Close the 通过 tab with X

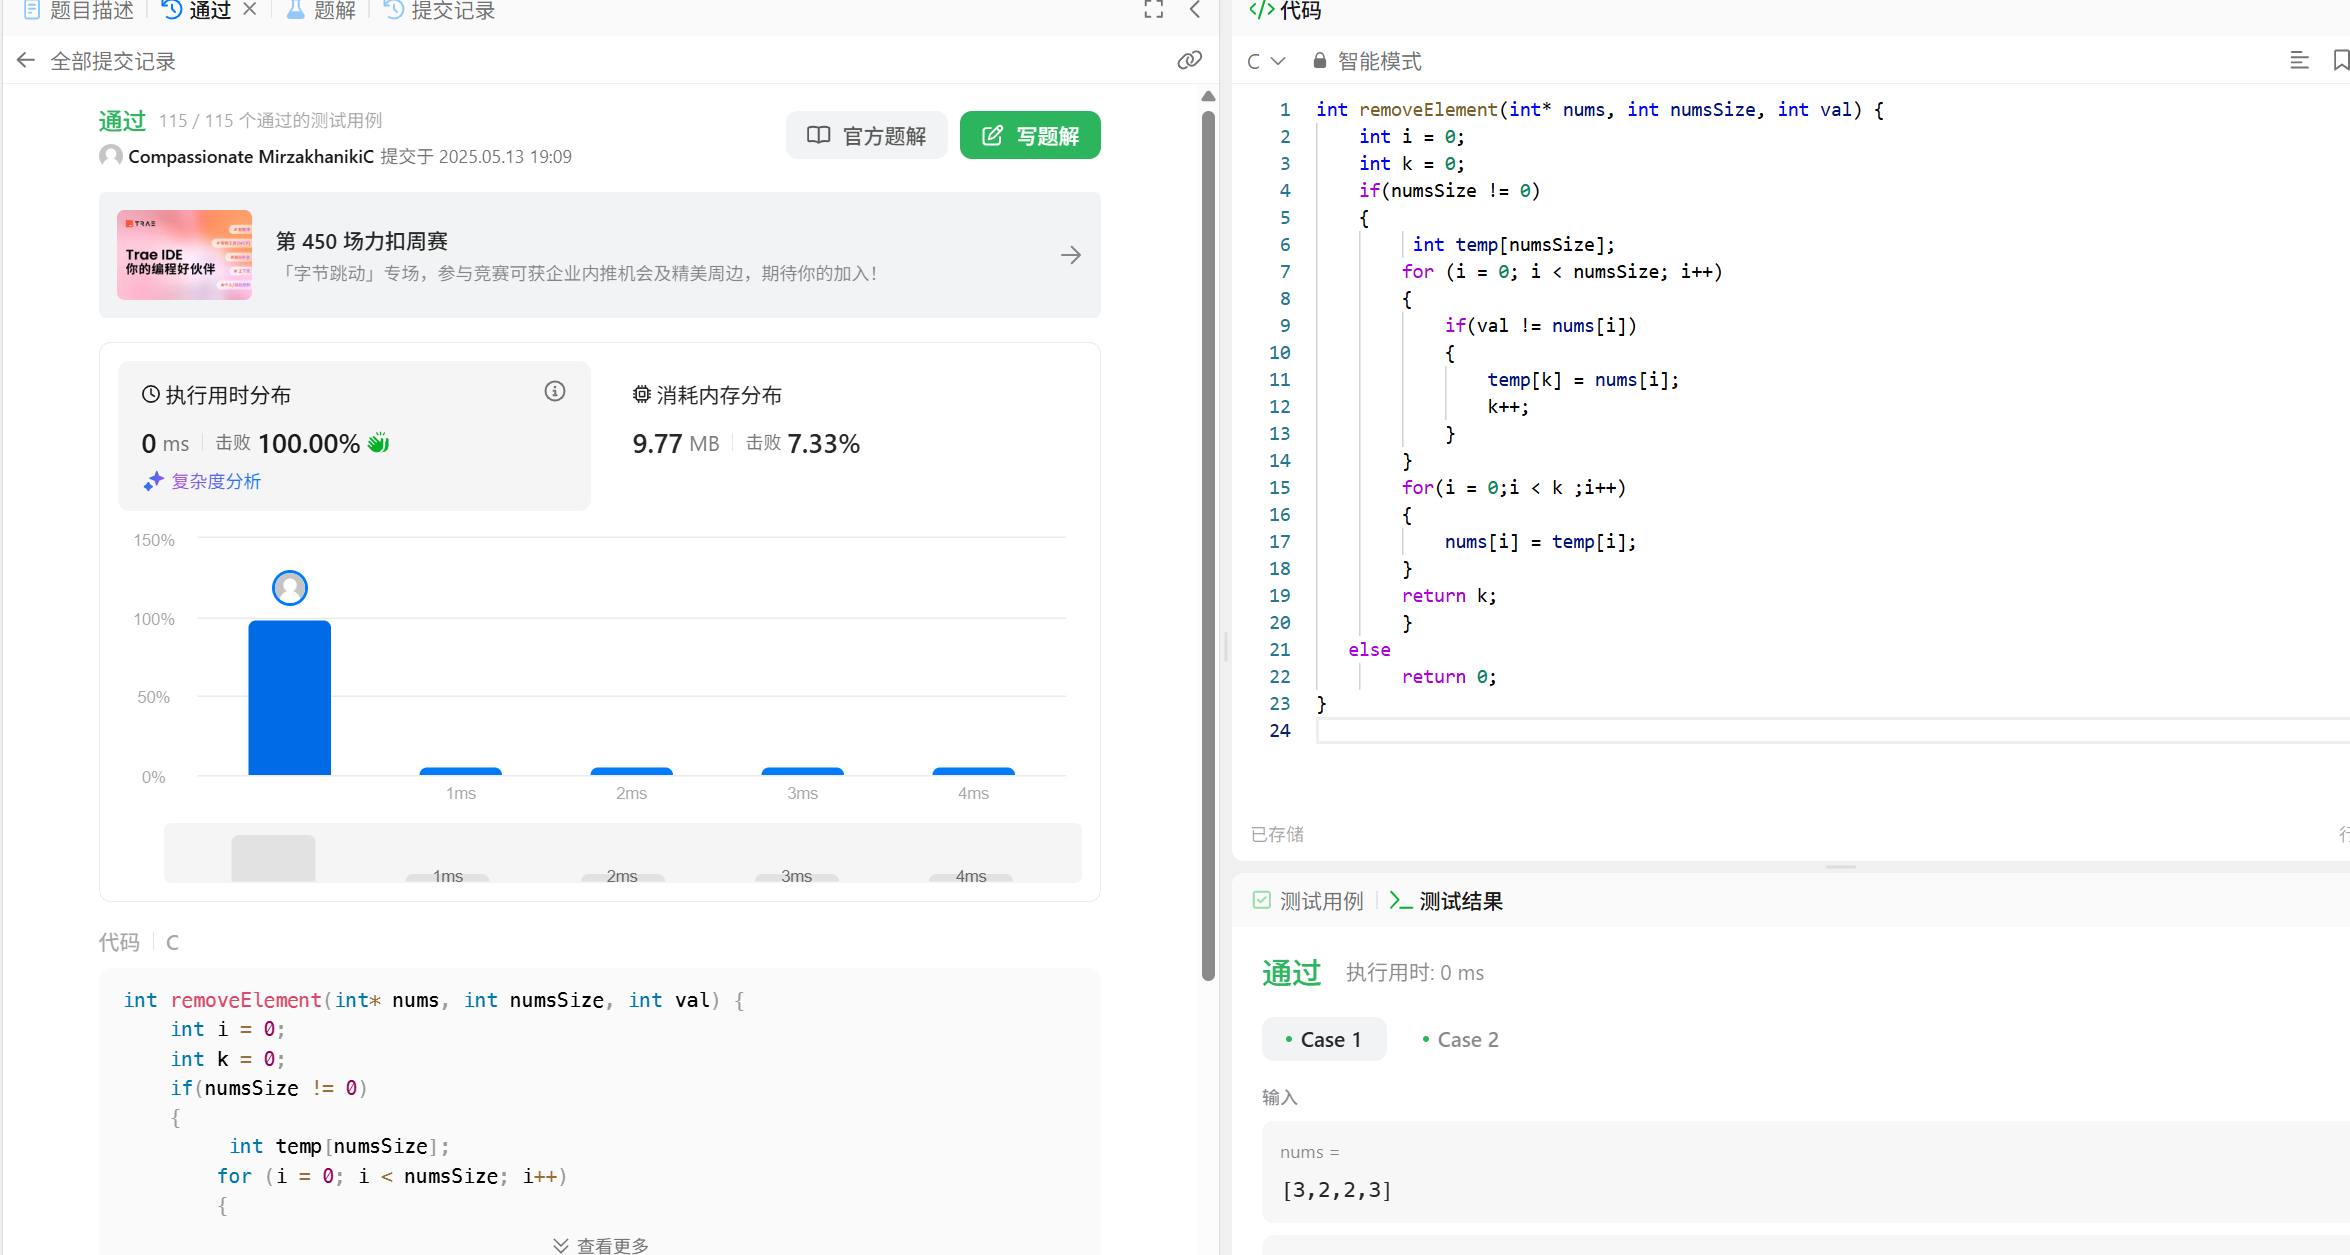click(250, 9)
